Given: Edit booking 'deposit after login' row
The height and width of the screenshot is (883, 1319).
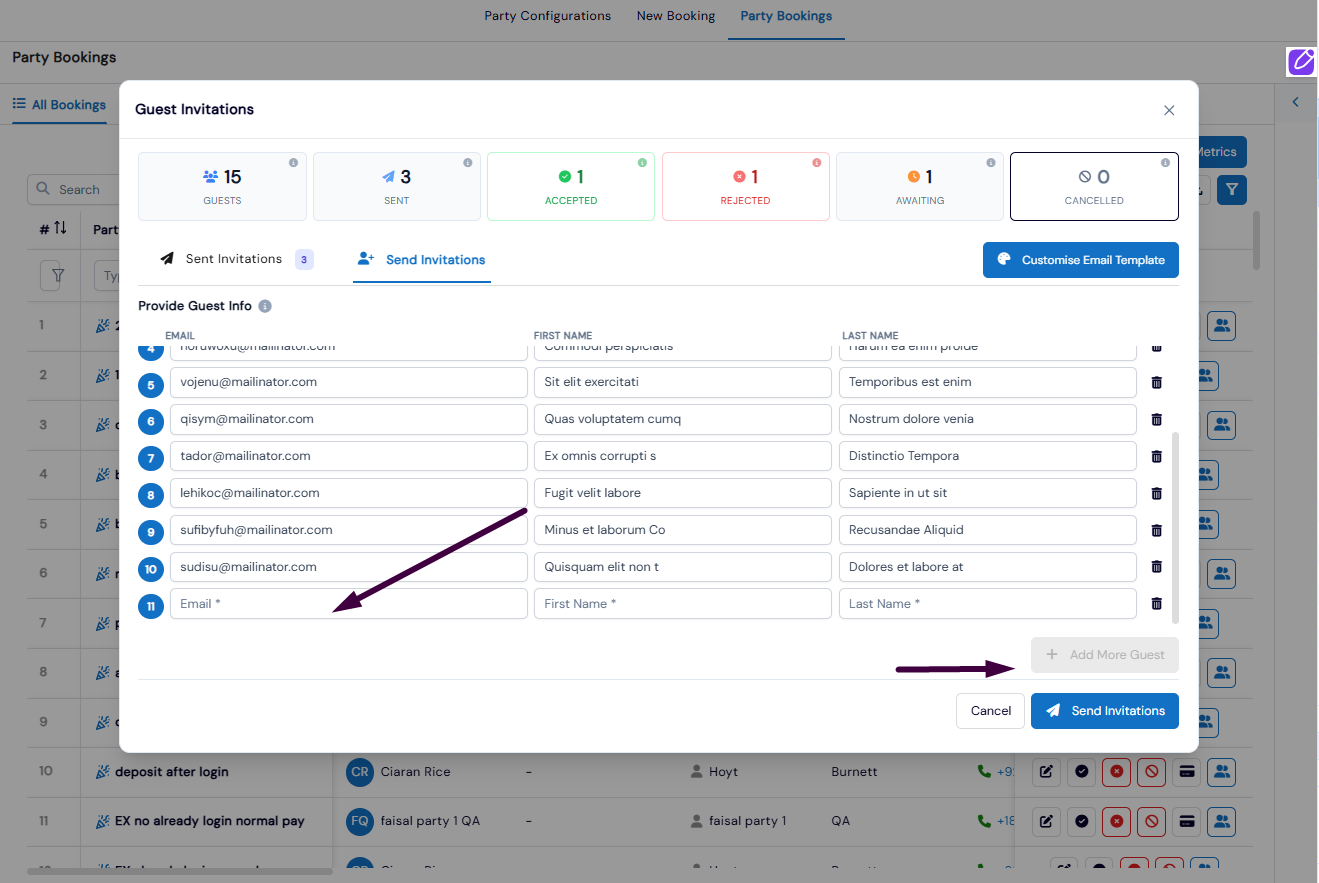Looking at the screenshot, I should point(1046,772).
